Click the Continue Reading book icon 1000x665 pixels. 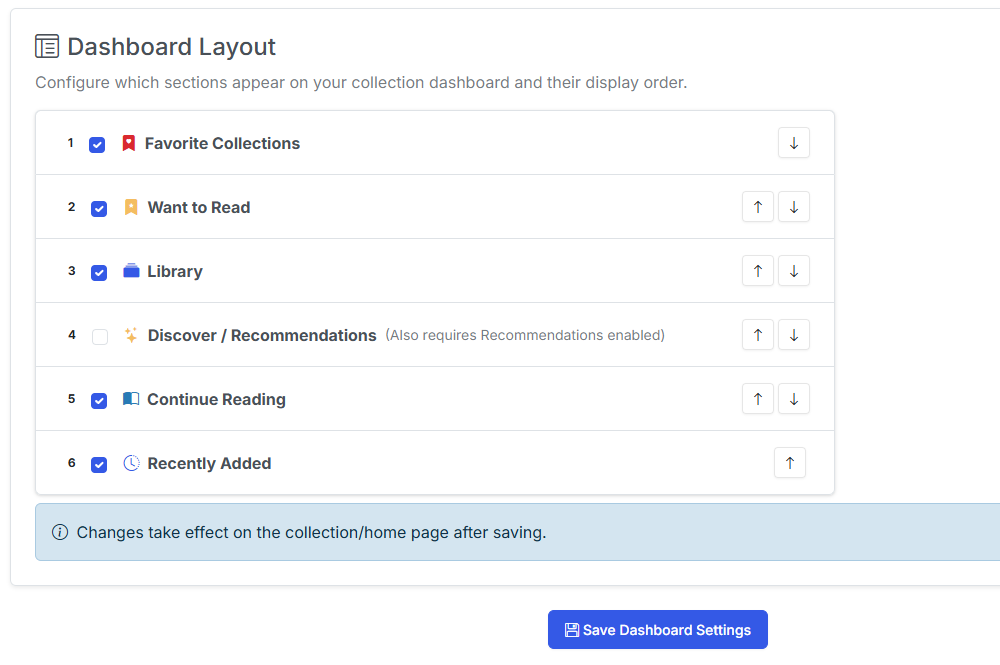point(130,398)
